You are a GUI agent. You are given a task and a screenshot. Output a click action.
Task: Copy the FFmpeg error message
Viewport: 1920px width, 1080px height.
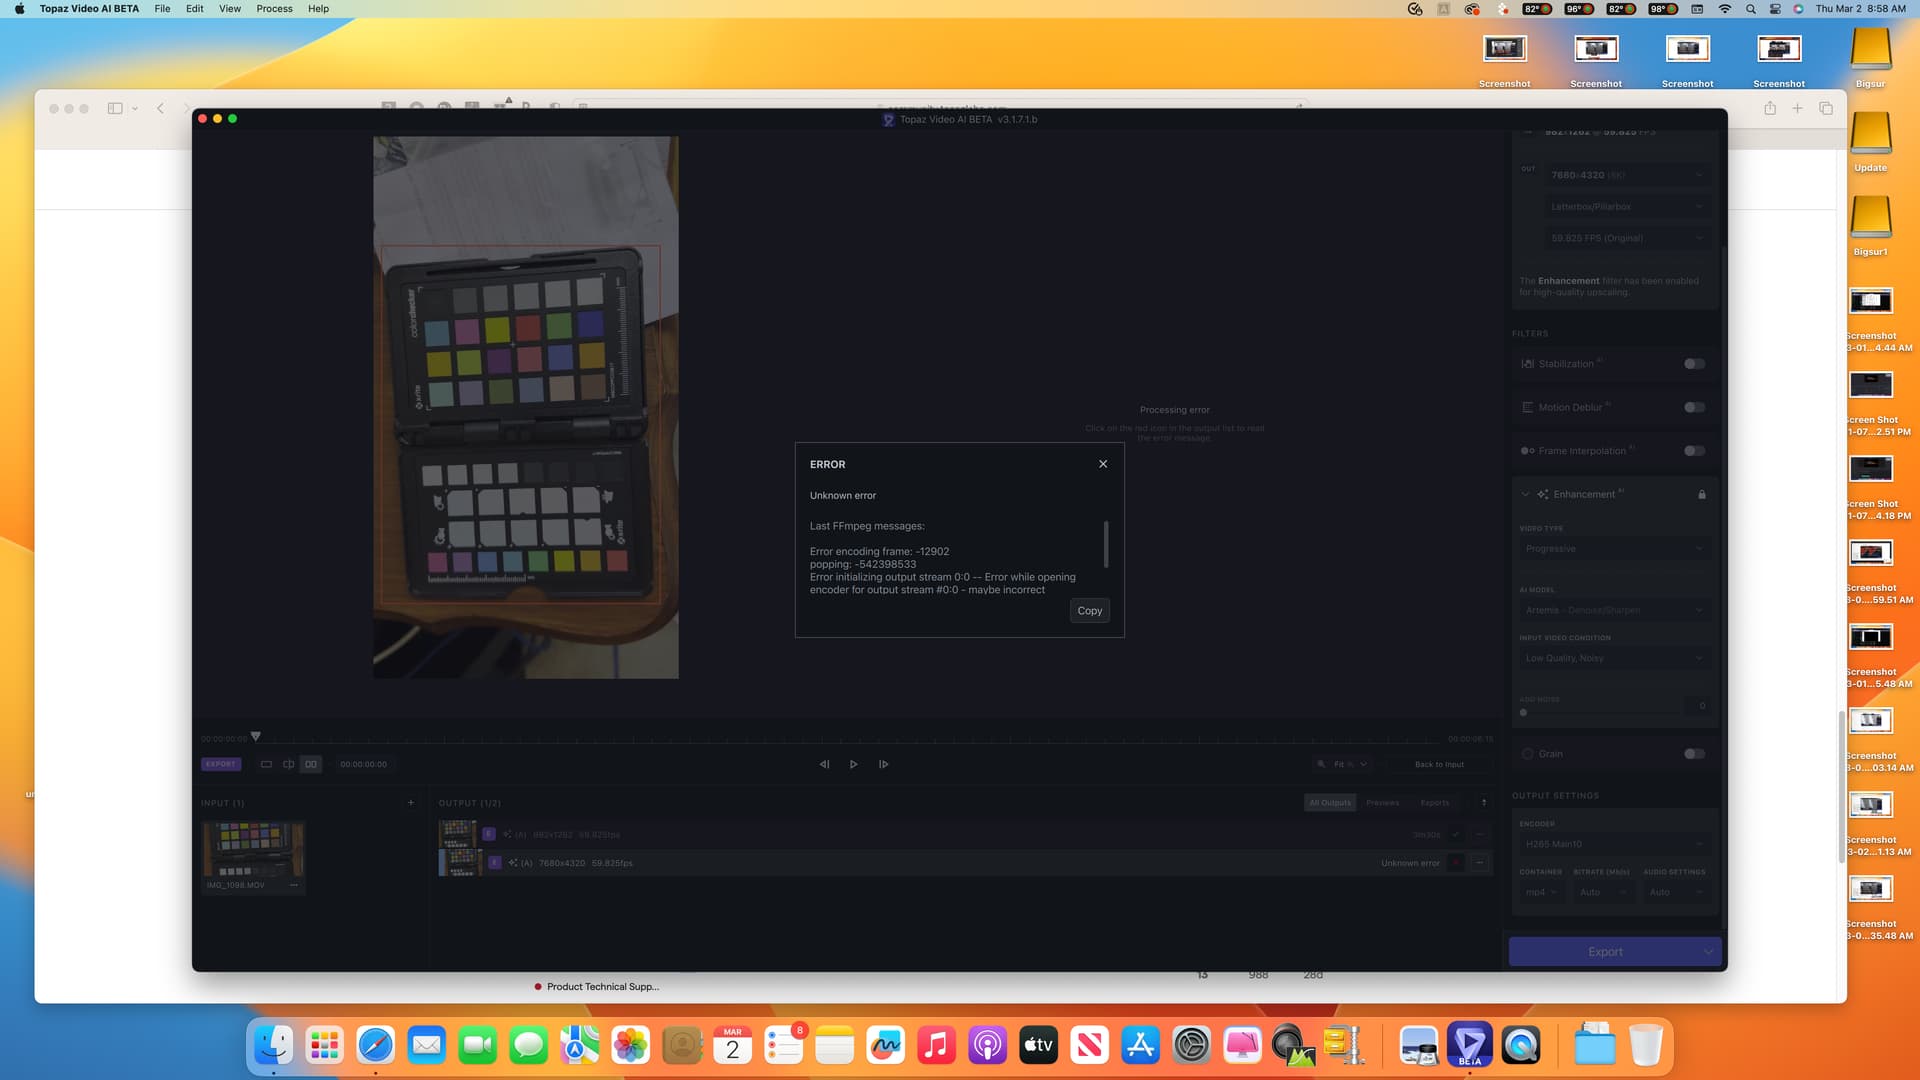[1089, 611]
